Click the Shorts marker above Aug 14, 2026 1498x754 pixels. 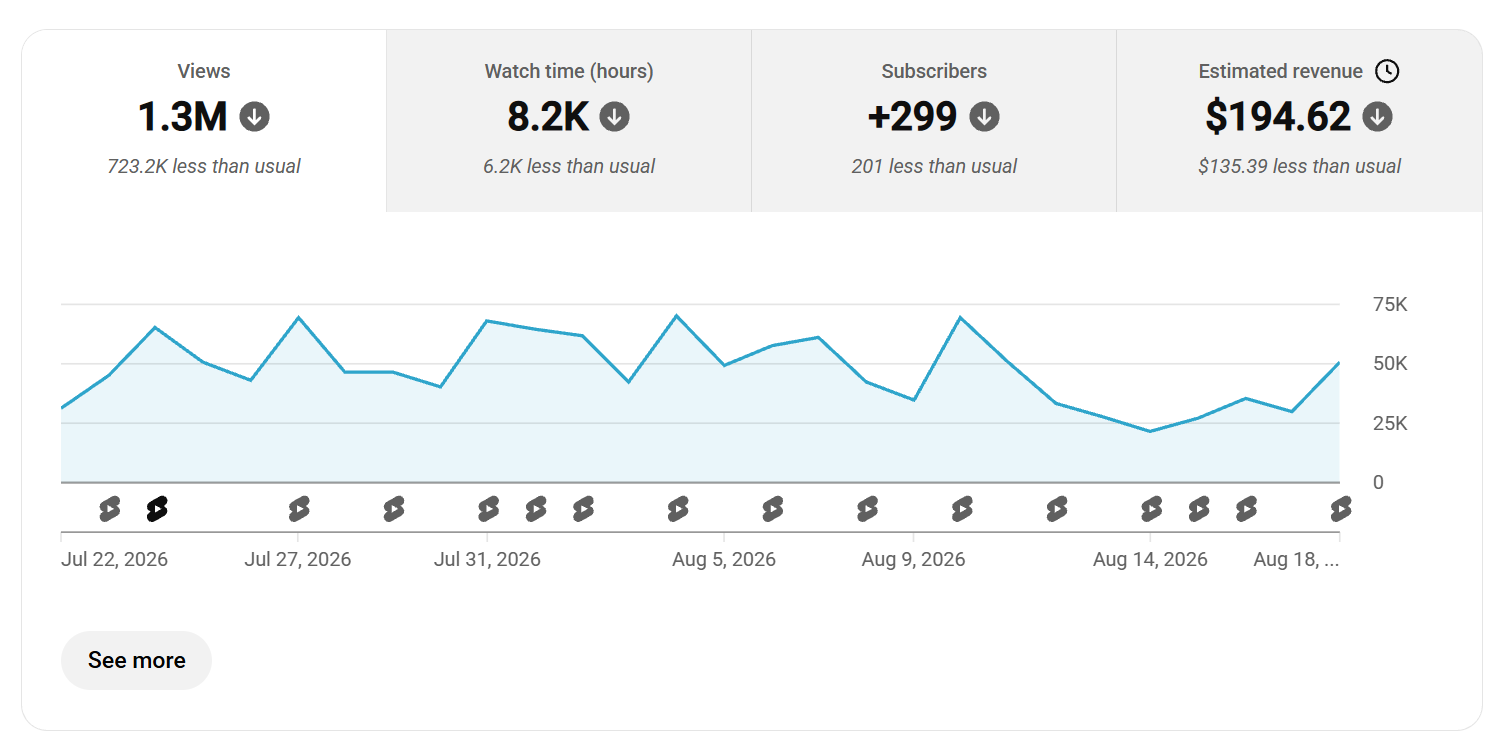coord(1151,509)
